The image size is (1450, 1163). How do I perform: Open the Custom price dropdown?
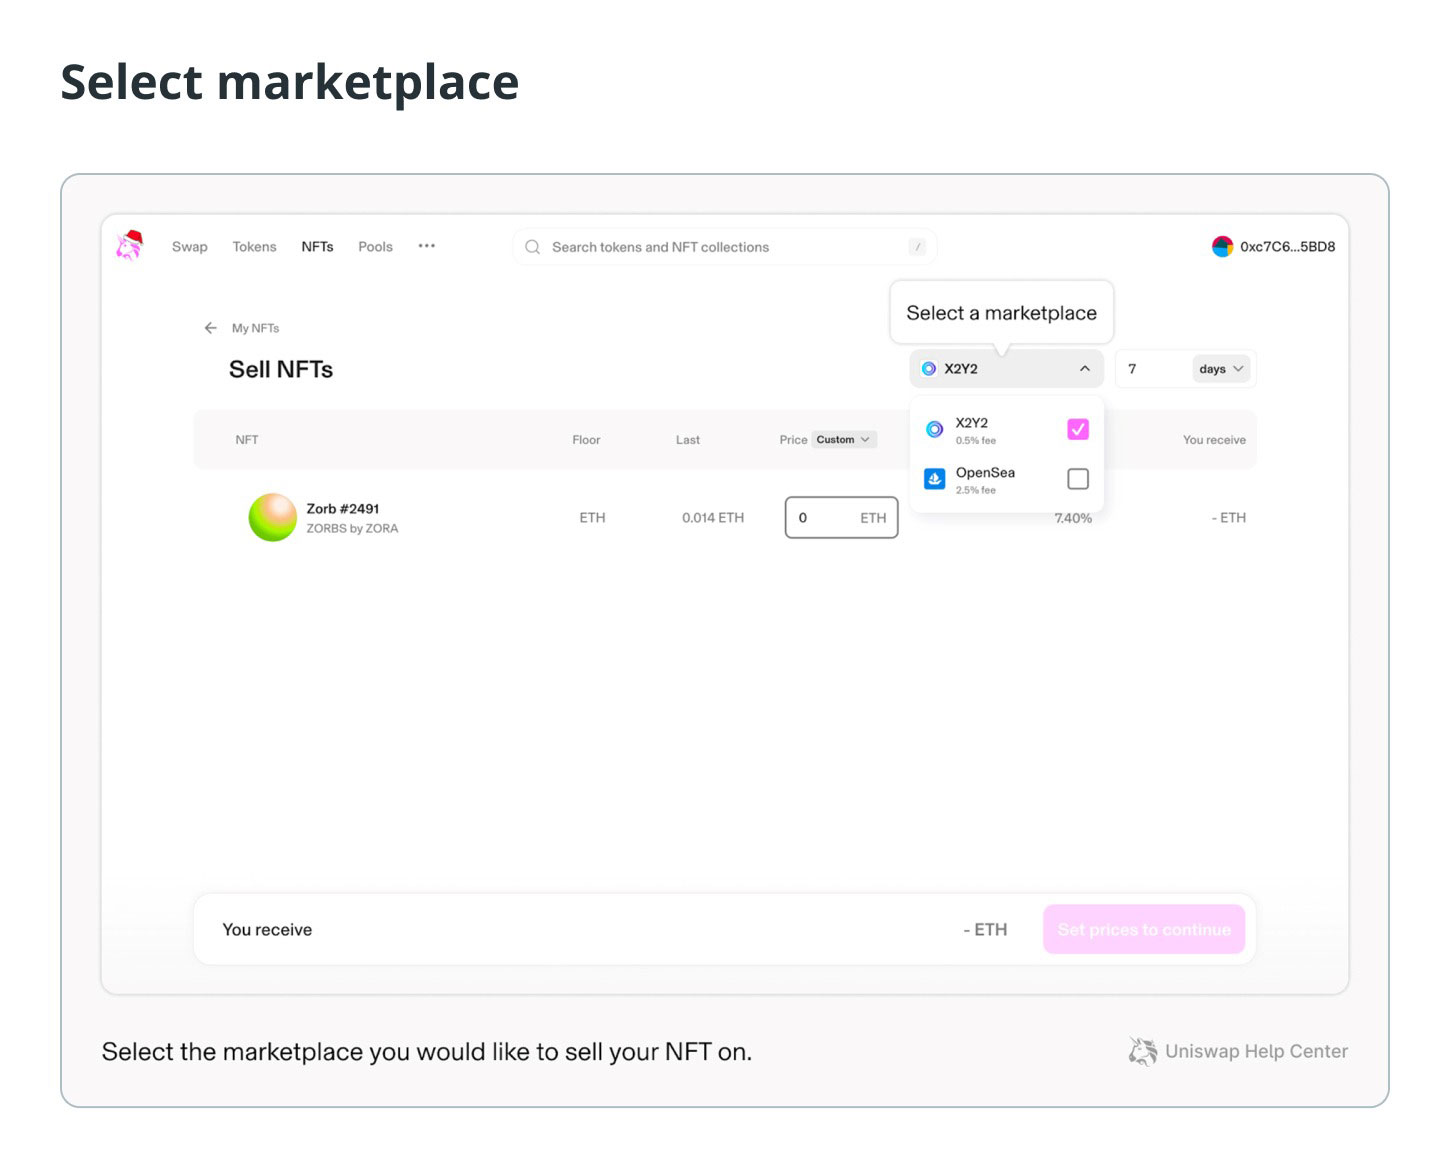pyautogui.click(x=843, y=440)
